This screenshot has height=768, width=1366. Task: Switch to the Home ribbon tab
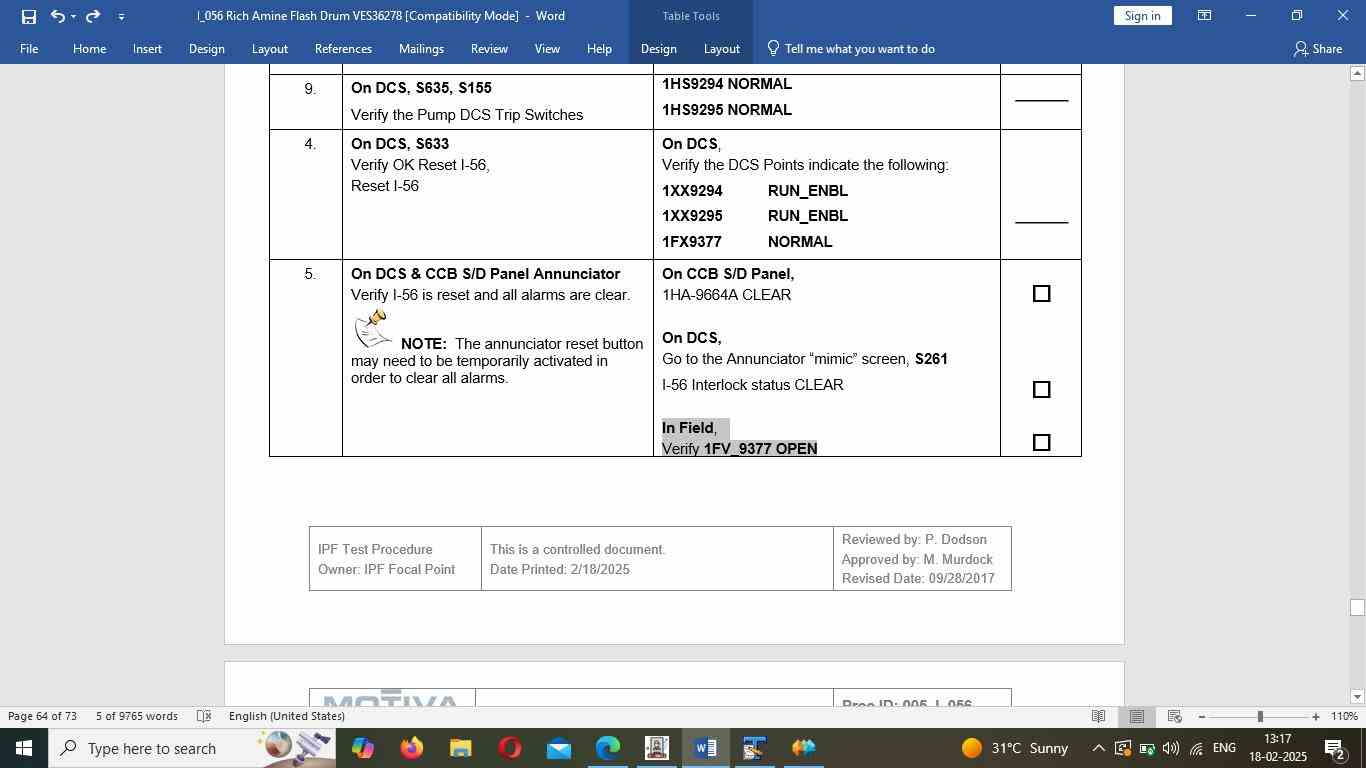click(89, 48)
